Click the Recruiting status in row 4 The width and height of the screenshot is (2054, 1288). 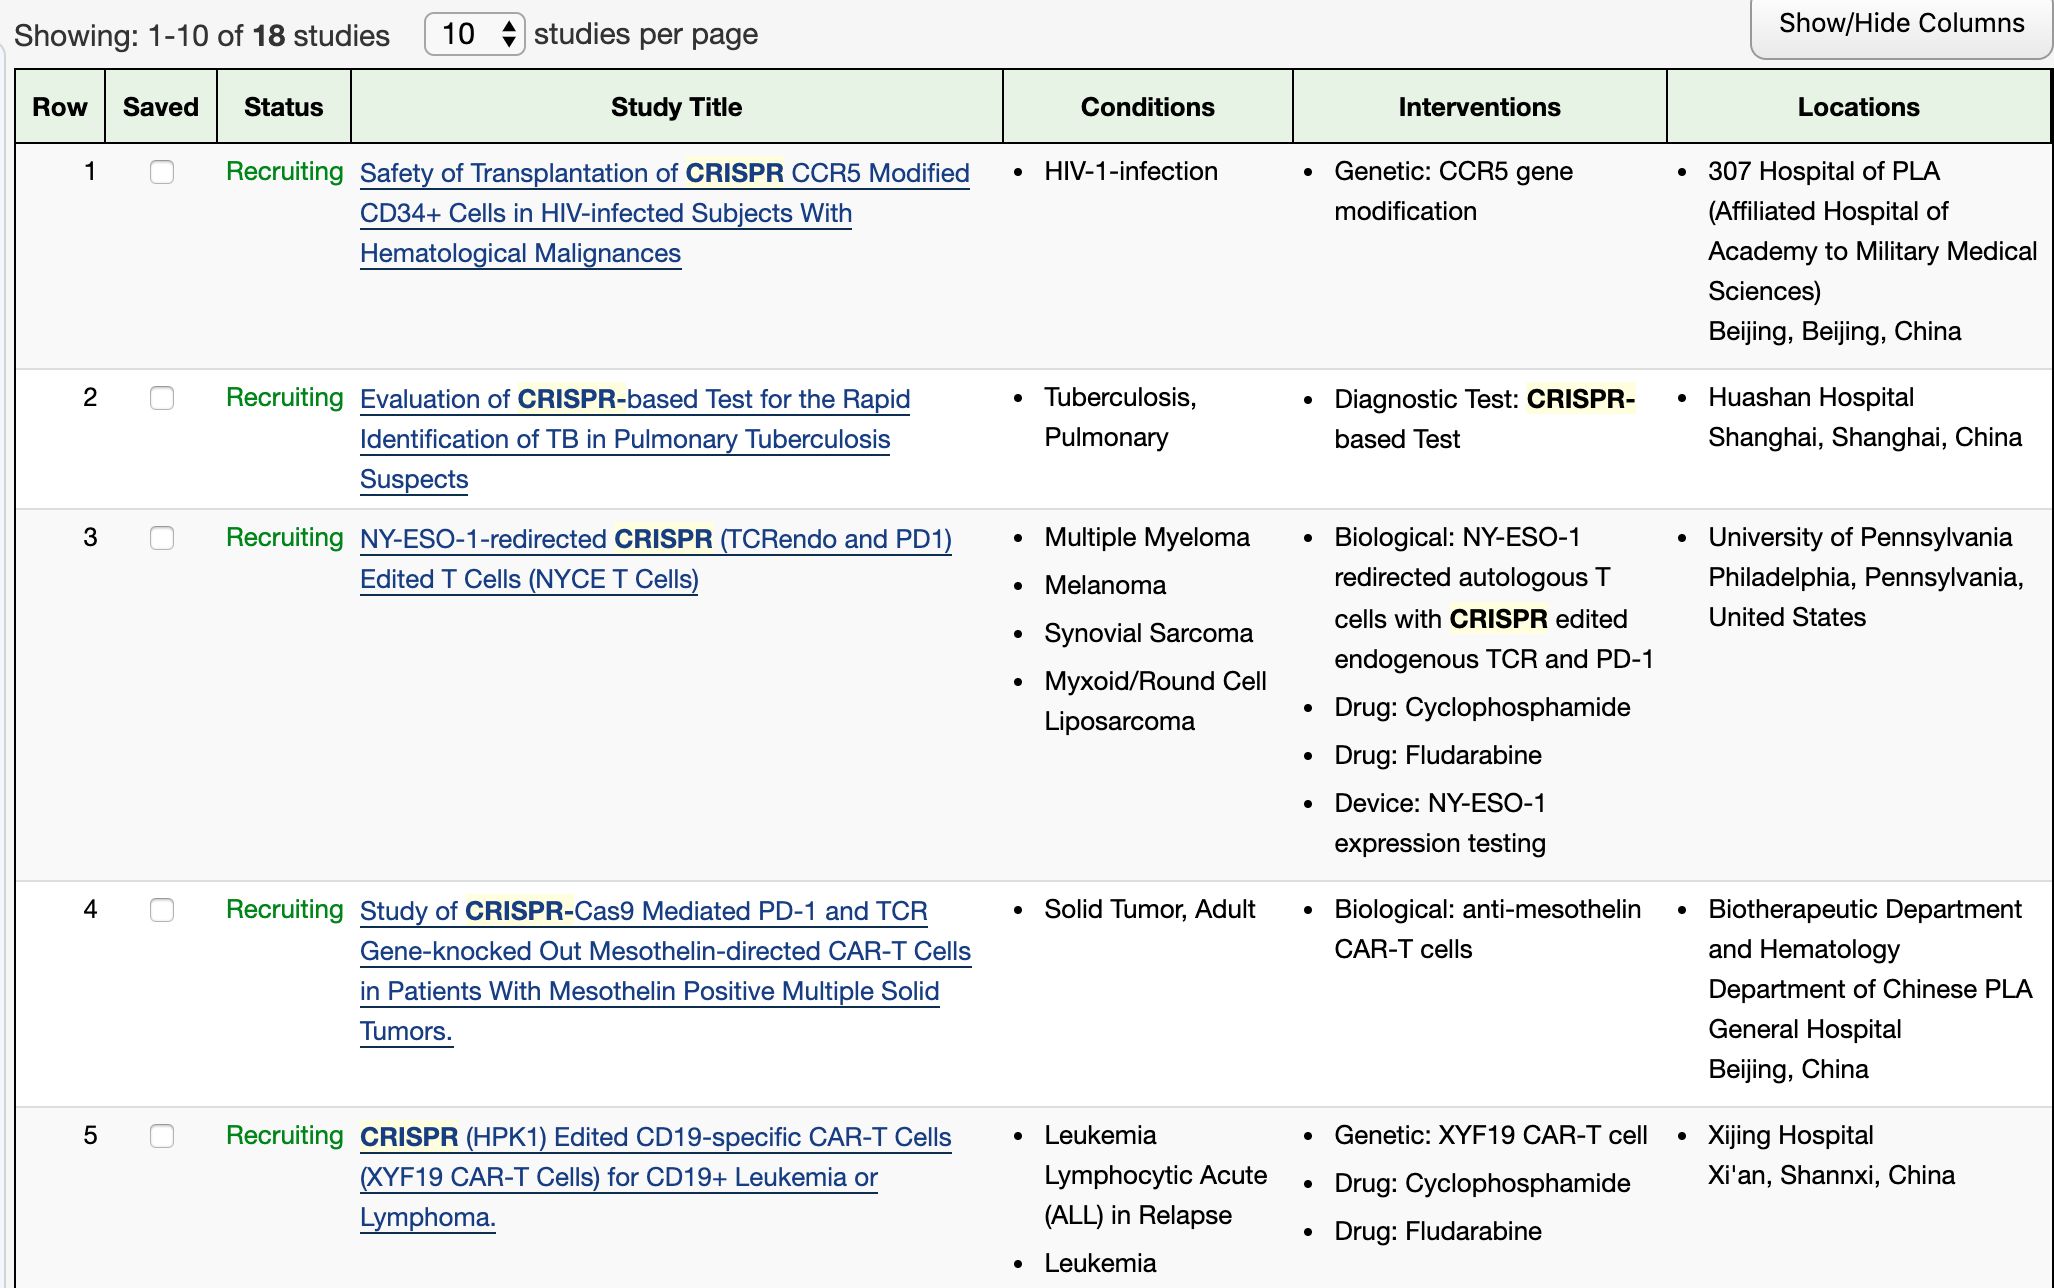tap(285, 909)
